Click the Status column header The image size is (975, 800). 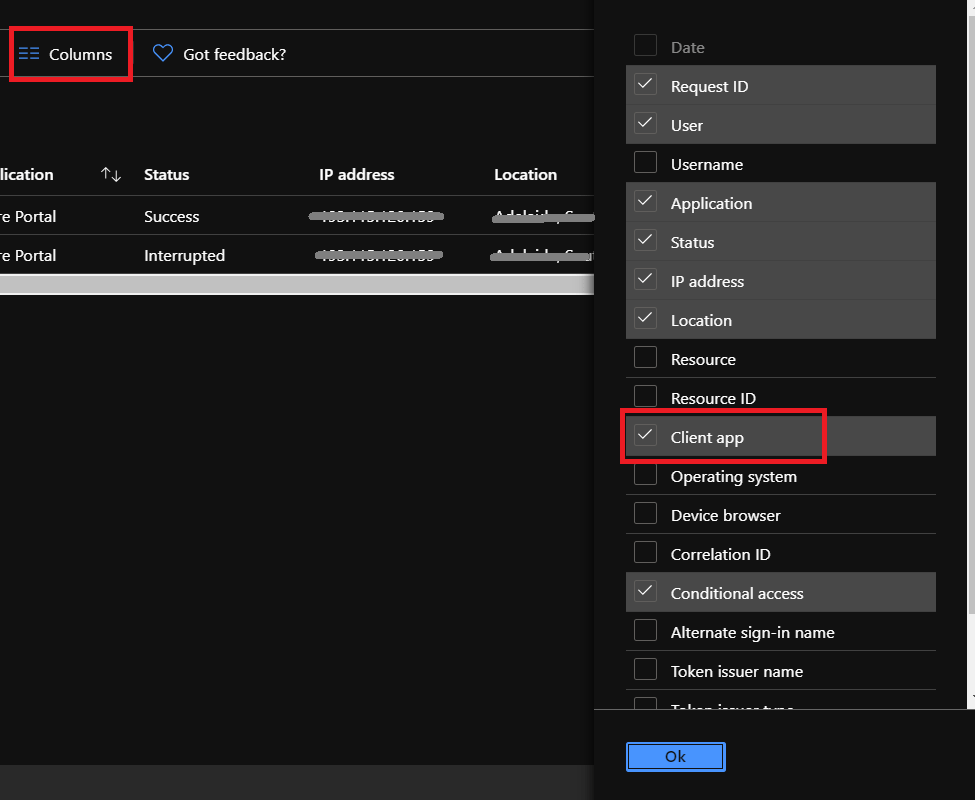click(166, 175)
